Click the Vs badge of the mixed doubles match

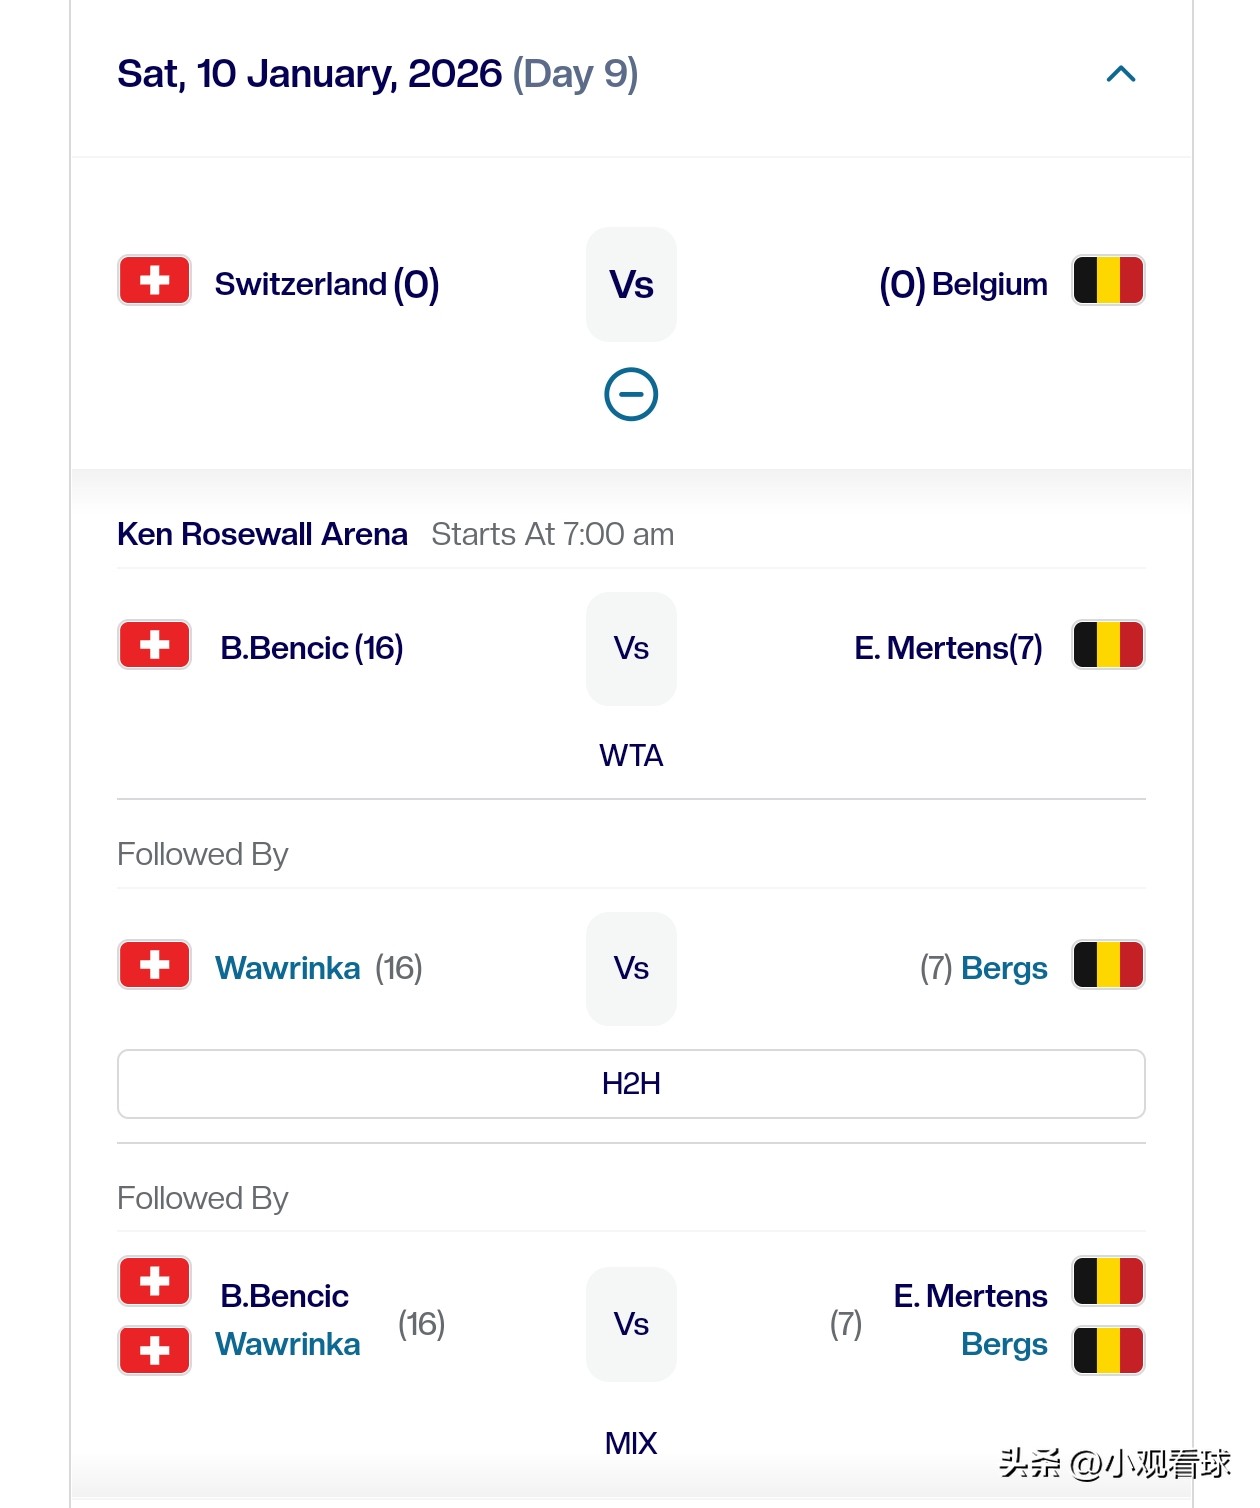(x=631, y=1324)
